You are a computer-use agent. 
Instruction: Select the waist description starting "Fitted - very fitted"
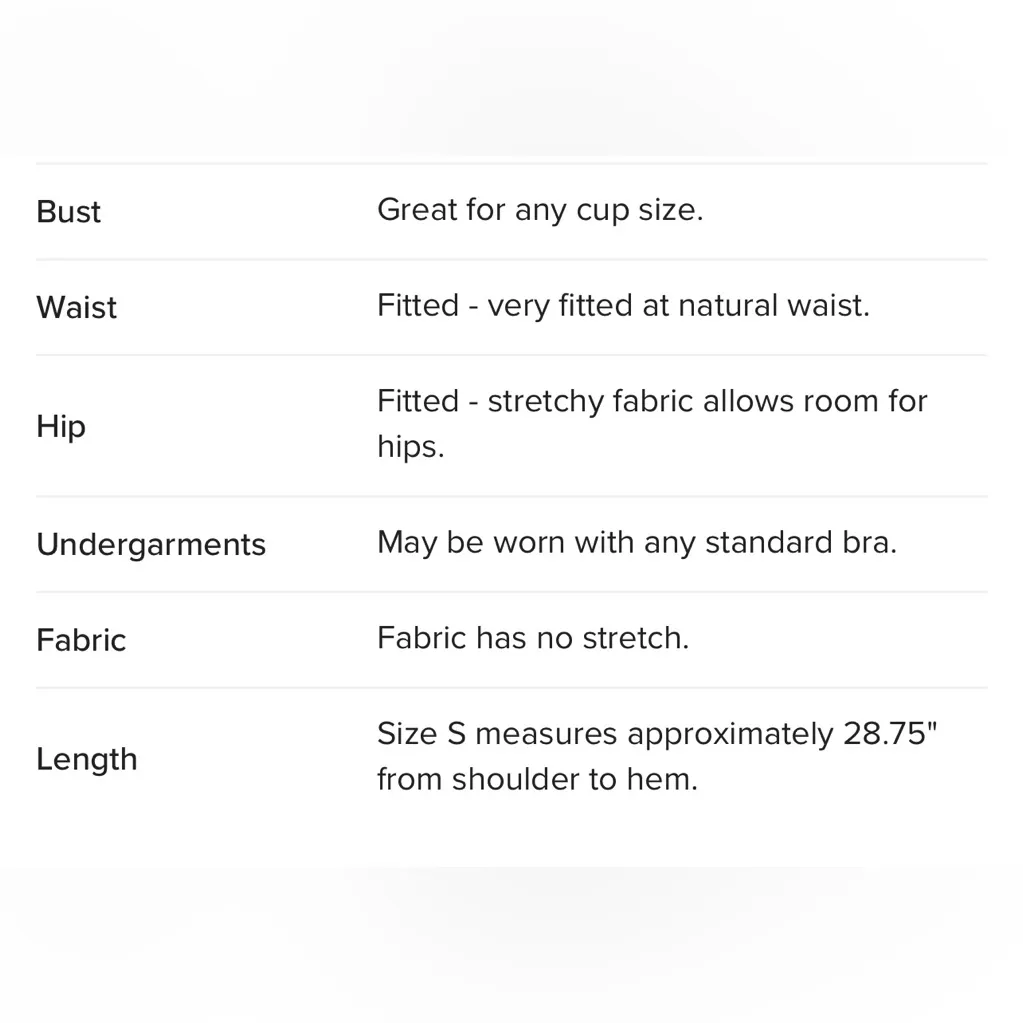pos(622,305)
